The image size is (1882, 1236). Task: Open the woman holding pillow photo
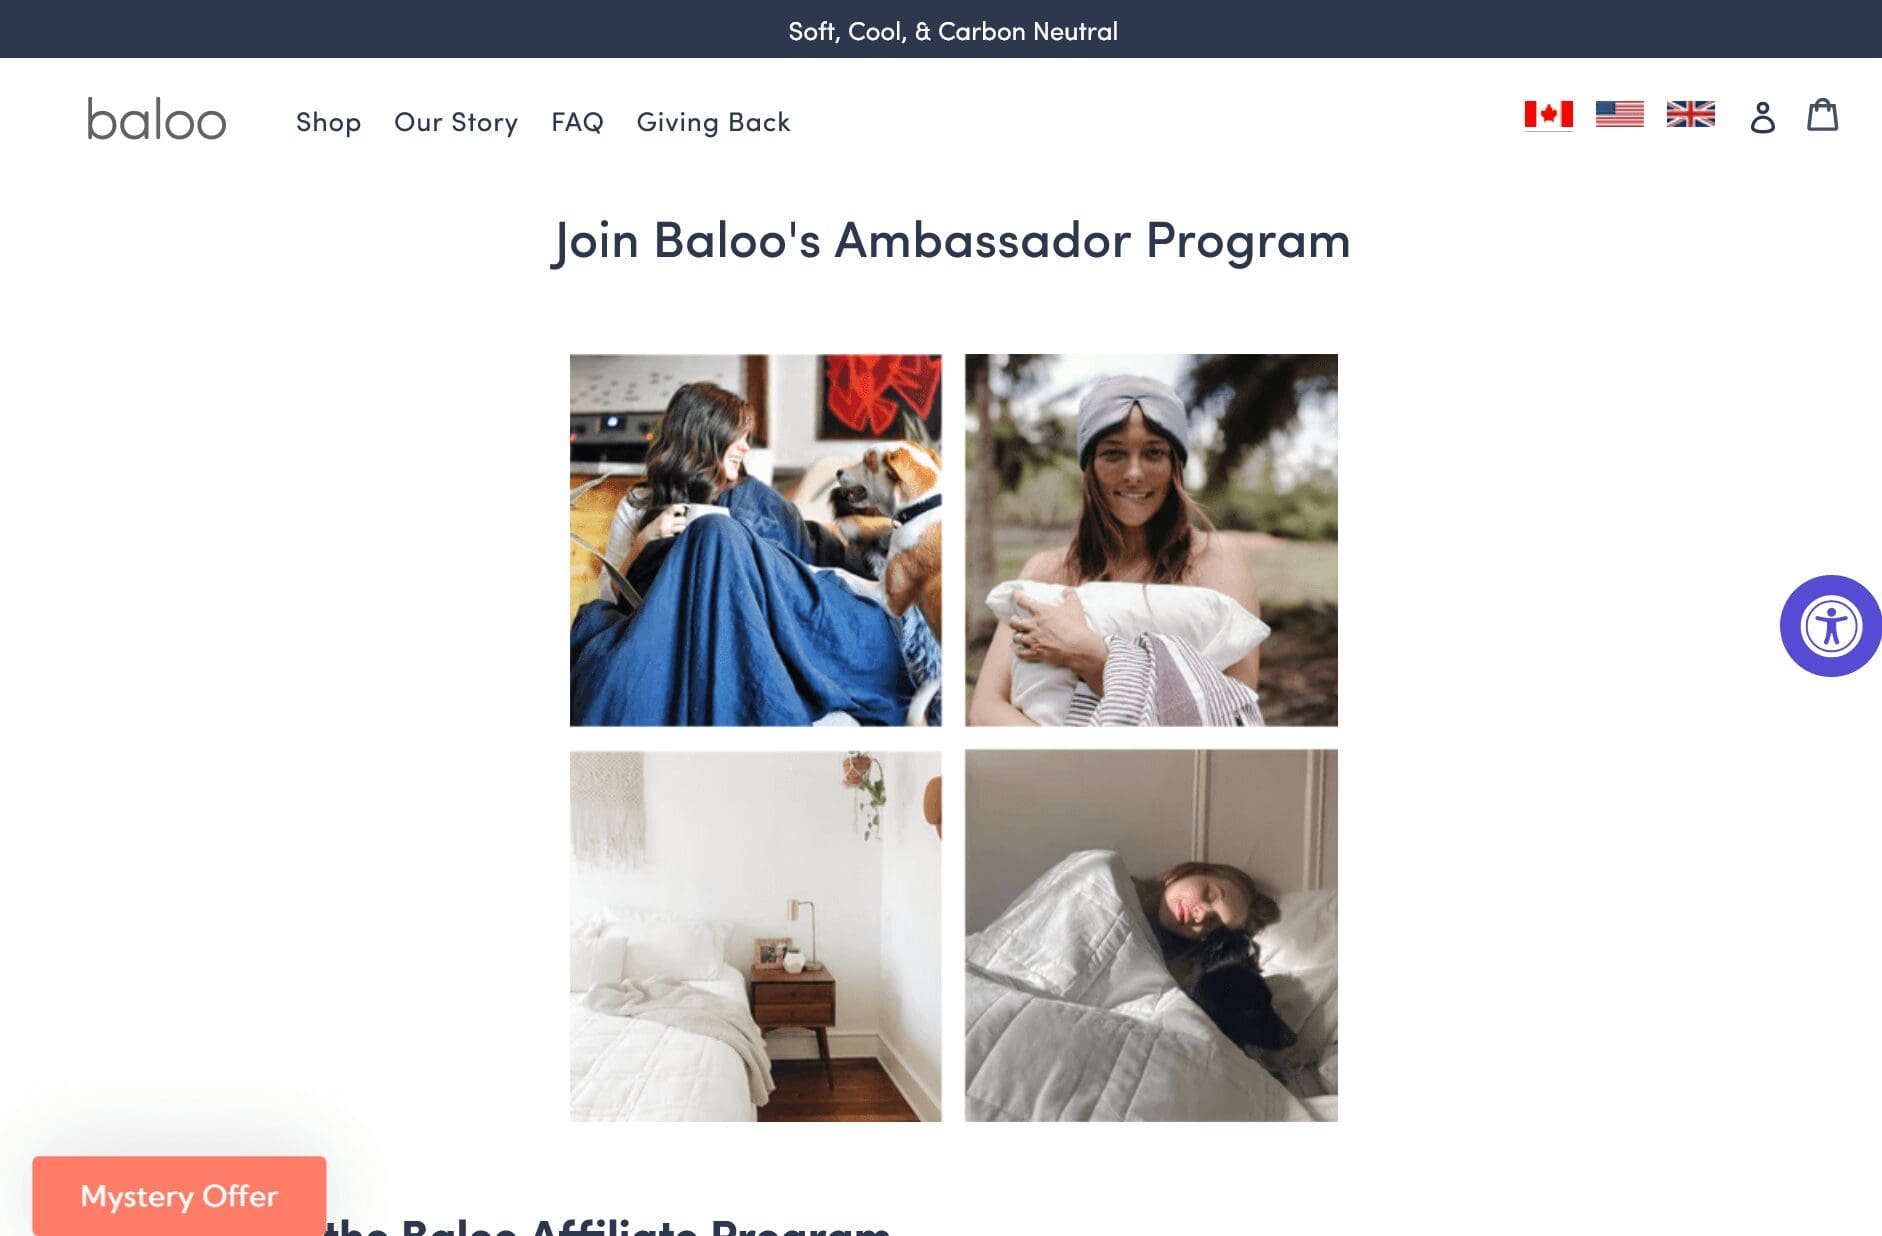coord(1151,540)
